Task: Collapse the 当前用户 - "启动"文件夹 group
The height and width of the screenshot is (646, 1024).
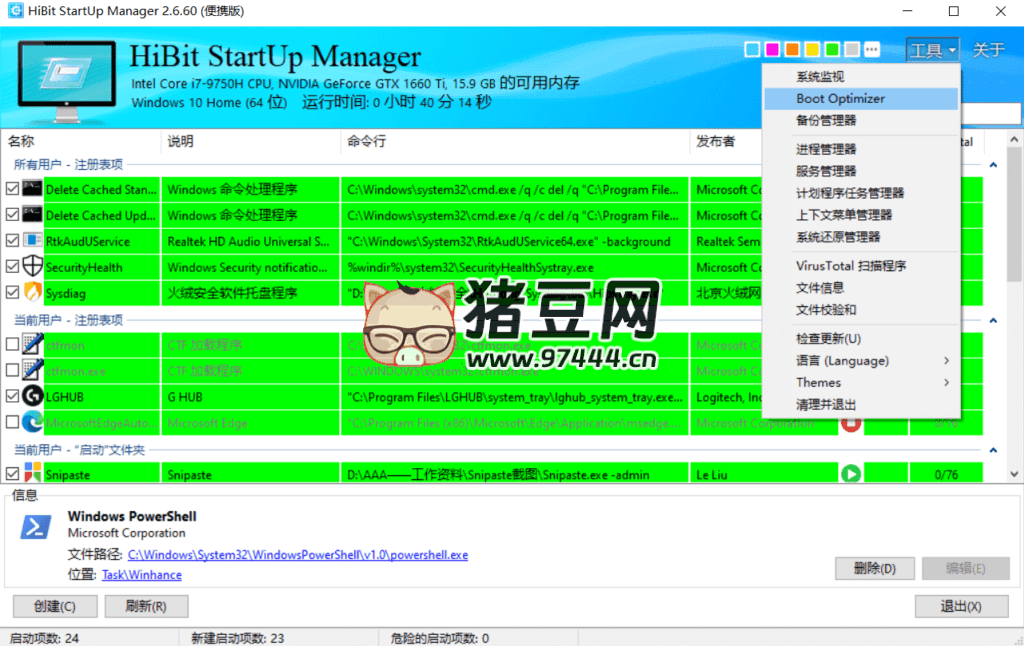Action: (x=993, y=450)
